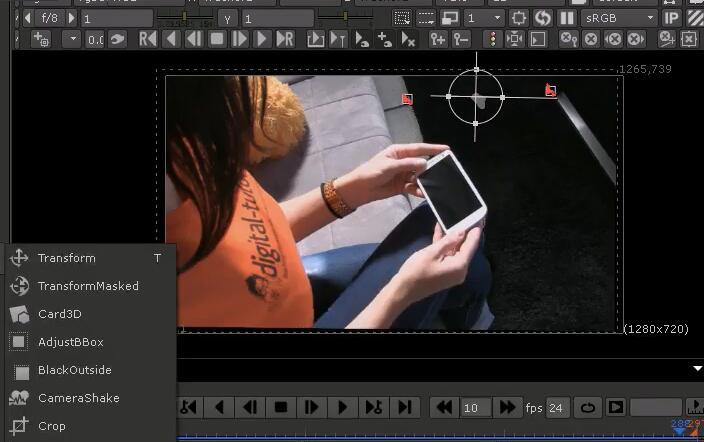
Task: Click the center viewer on track icon
Action: click(514, 40)
